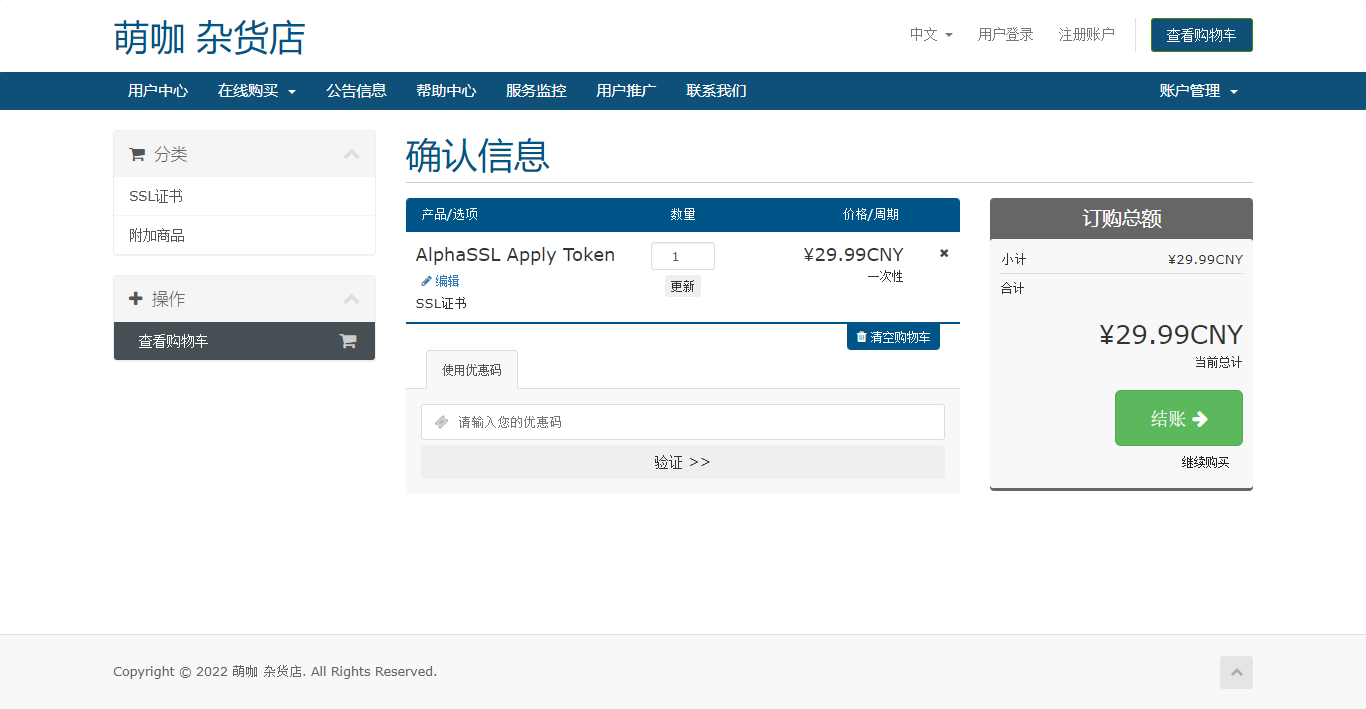The height and width of the screenshot is (709, 1366).
Task: Select the SSL证书 category in sidebar
Action: point(156,197)
